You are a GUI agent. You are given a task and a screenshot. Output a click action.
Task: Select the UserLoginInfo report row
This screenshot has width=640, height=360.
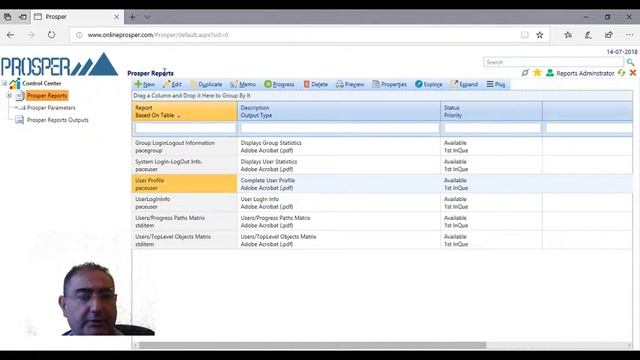point(382,203)
